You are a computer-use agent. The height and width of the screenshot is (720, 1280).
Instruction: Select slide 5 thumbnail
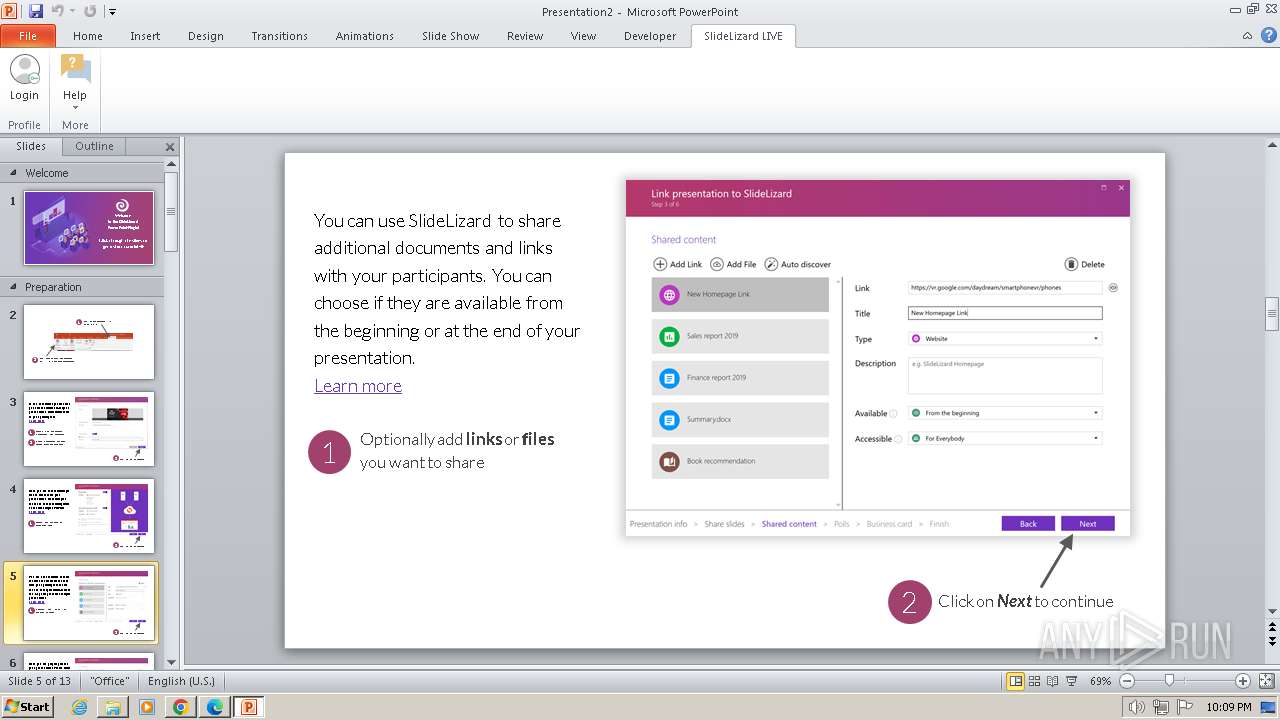tap(89, 604)
